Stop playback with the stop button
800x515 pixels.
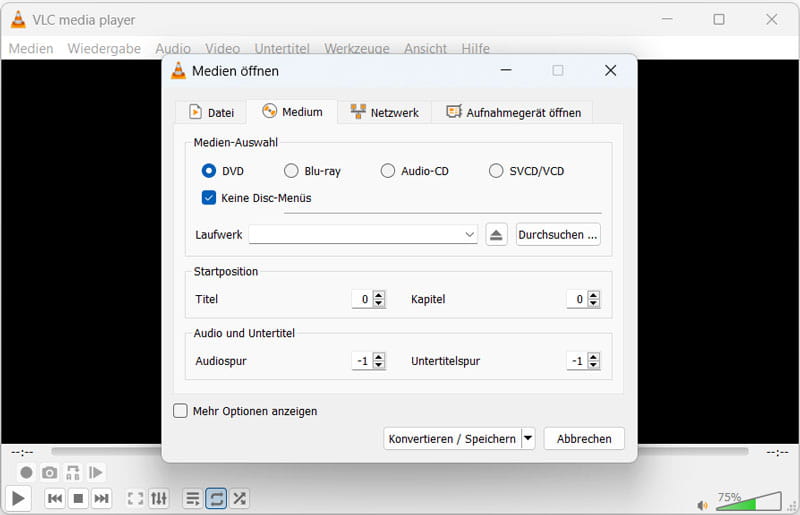(x=78, y=498)
